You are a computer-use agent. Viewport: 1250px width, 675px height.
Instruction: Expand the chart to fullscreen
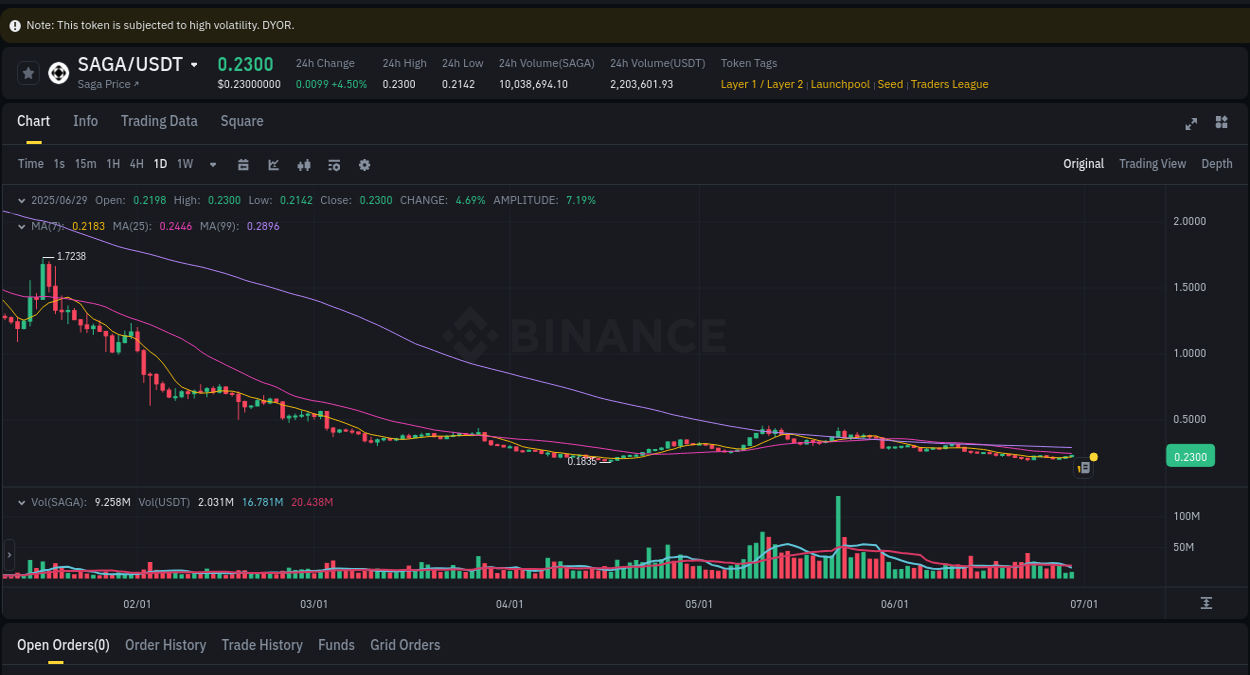(1191, 124)
